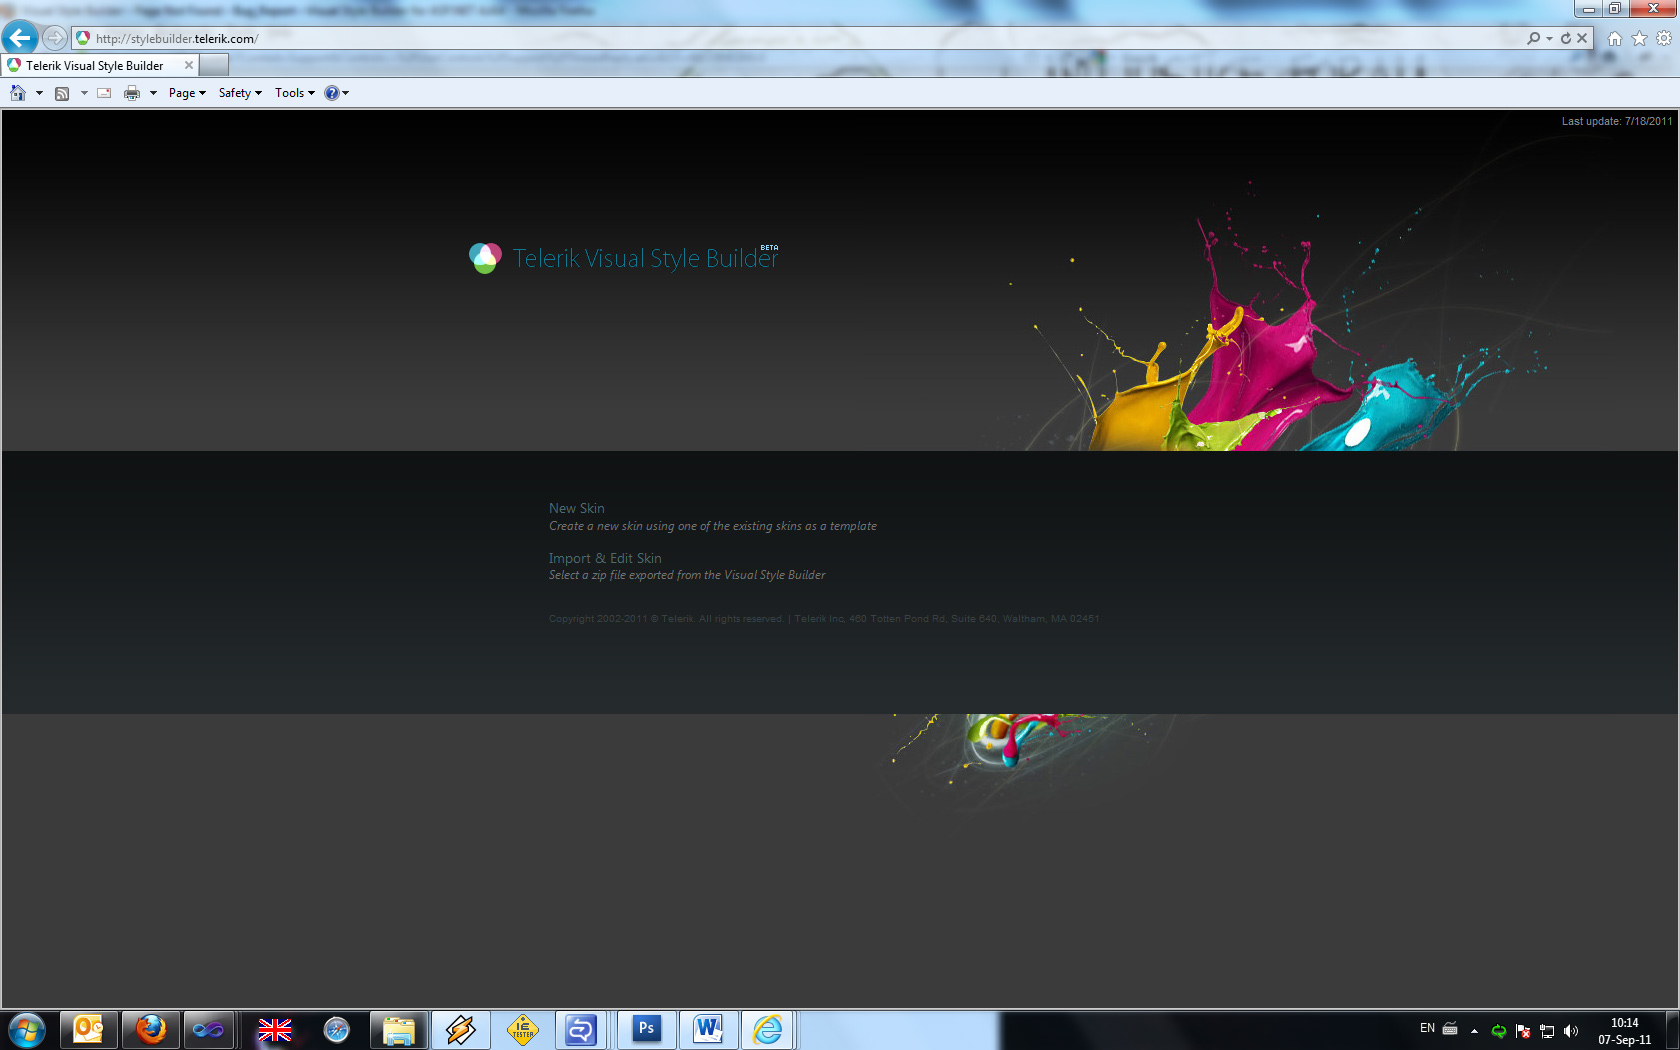Minimize the Internet Explorer window
This screenshot has width=1680, height=1050.
tap(1588, 9)
